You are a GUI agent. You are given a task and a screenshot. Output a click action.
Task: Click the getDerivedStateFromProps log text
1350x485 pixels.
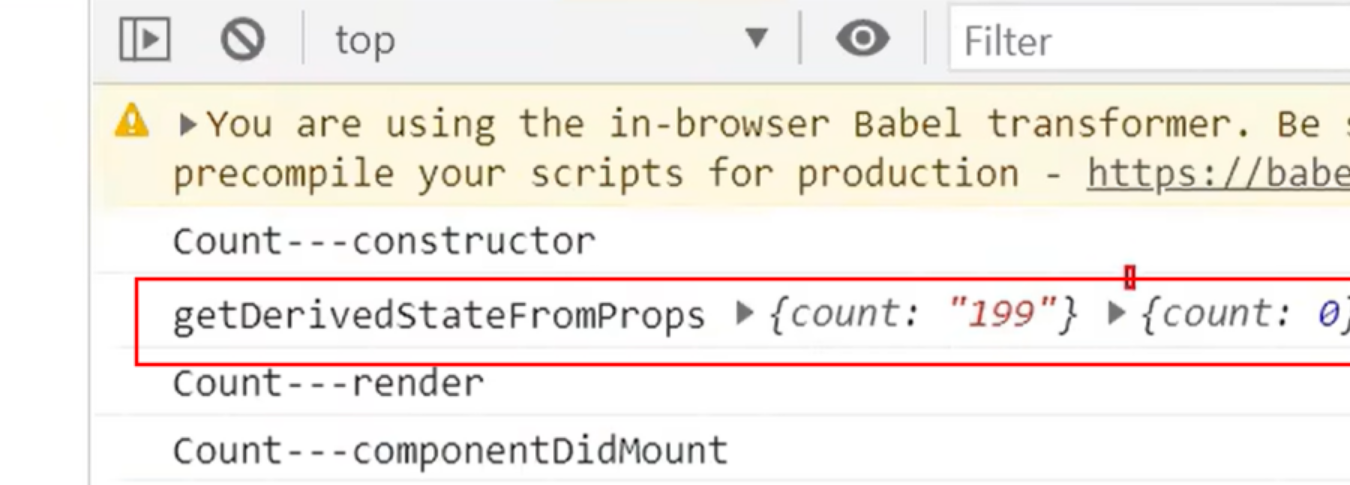(439, 316)
